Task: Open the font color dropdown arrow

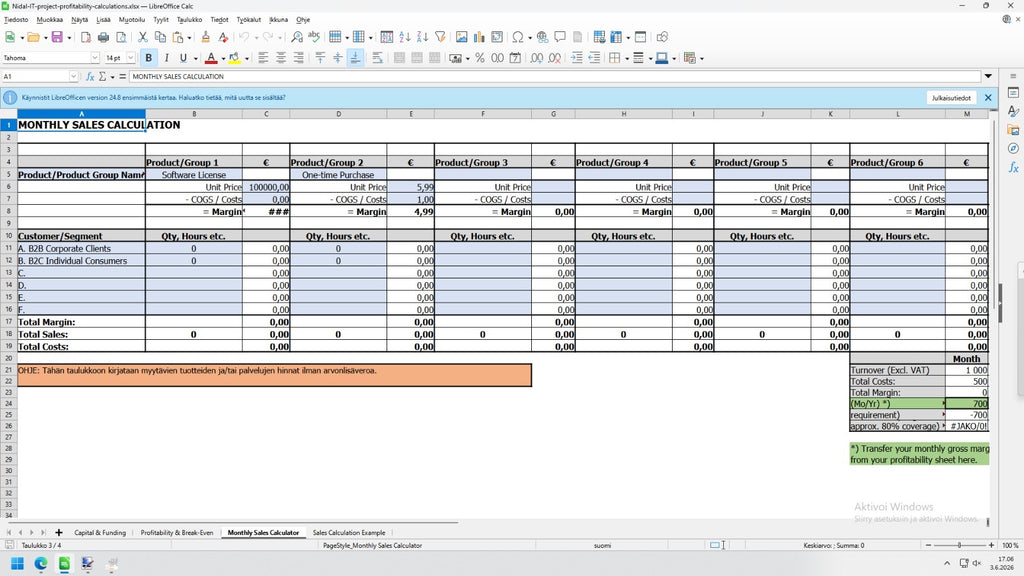Action: click(223, 58)
